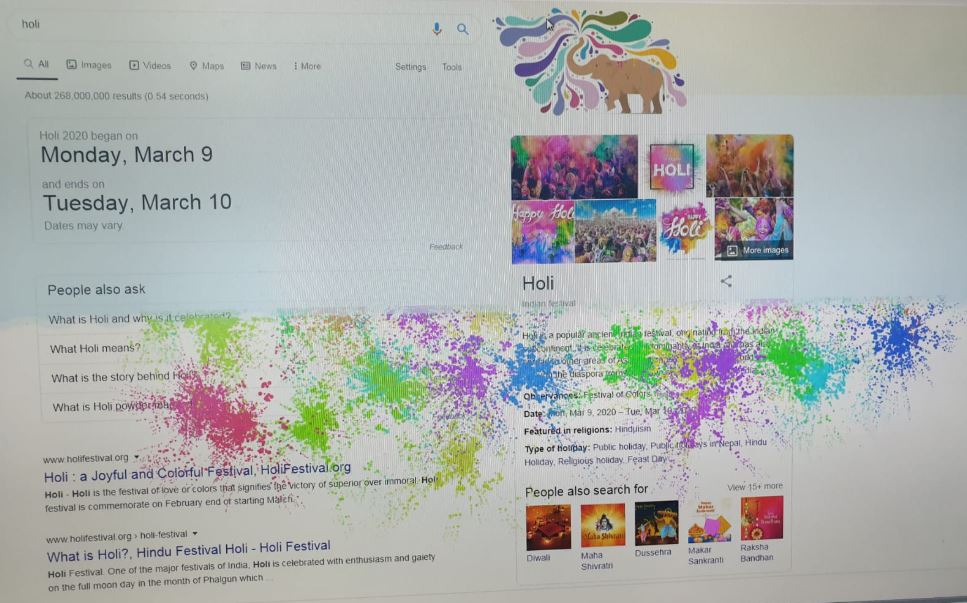This screenshot has width=967, height=603.
Task: Expand the More search options menu
Action: pos(307,66)
